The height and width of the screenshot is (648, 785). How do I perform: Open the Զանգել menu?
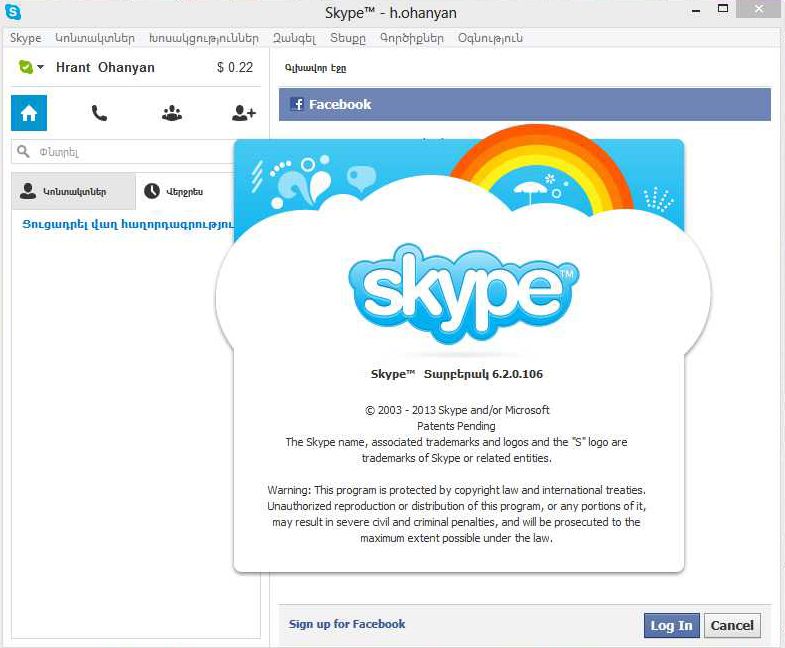294,38
